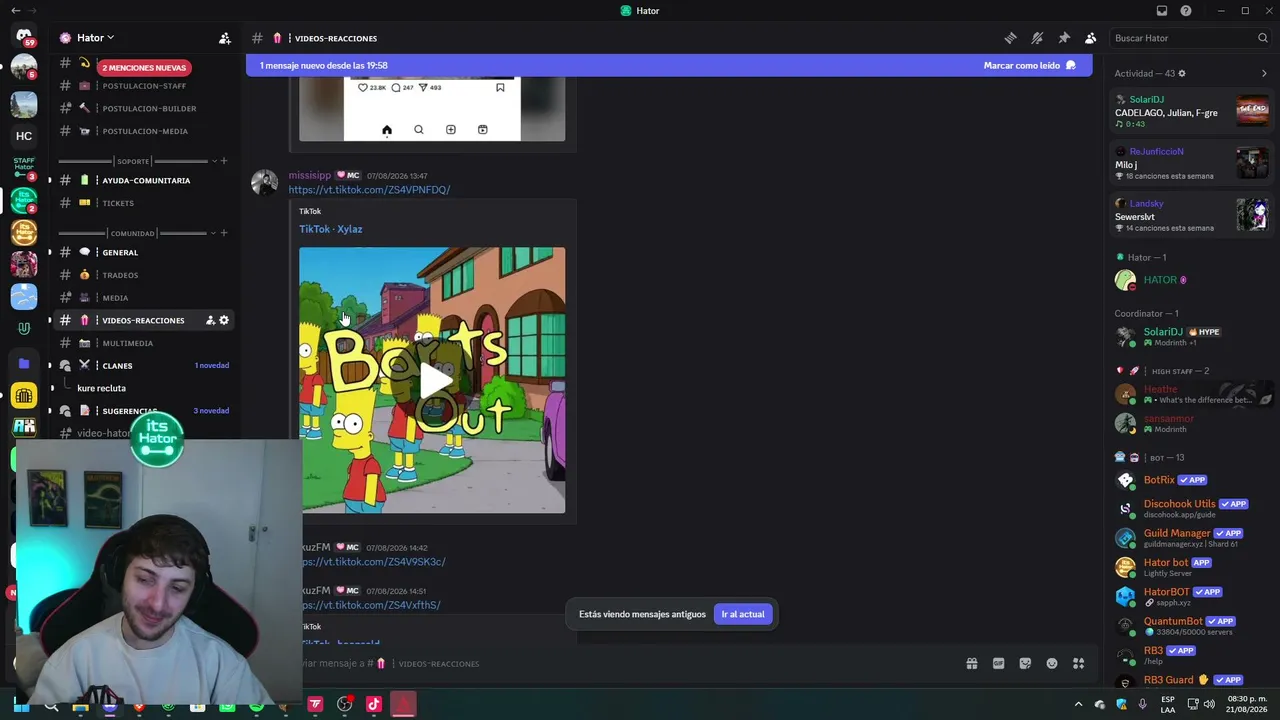The width and height of the screenshot is (1280, 720).
Task: Open TICKETS channel
Action: coord(143,203)
